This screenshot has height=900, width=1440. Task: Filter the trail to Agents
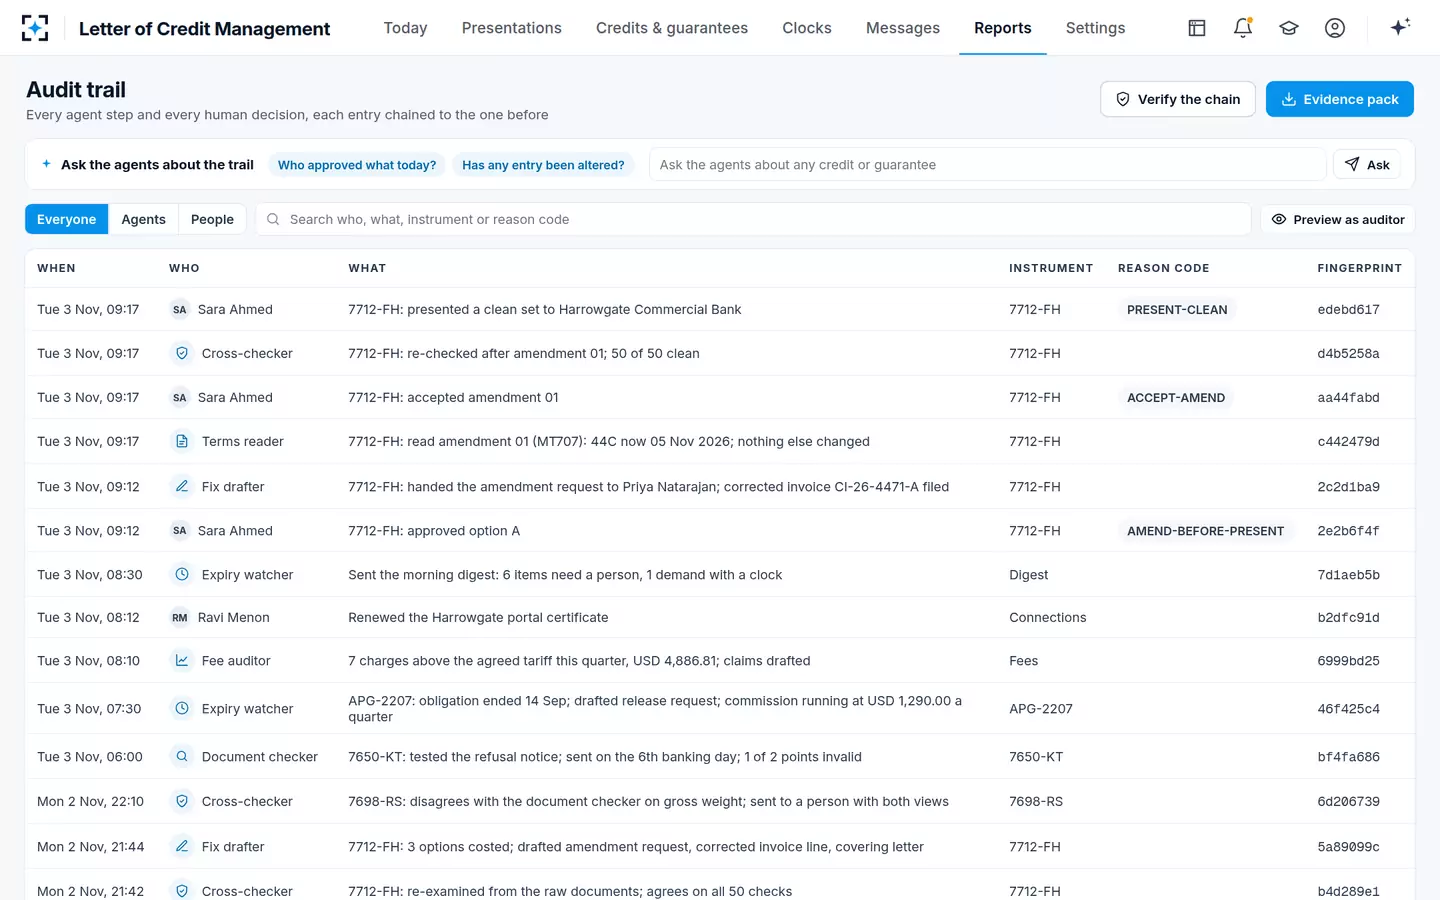click(x=144, y=220)
